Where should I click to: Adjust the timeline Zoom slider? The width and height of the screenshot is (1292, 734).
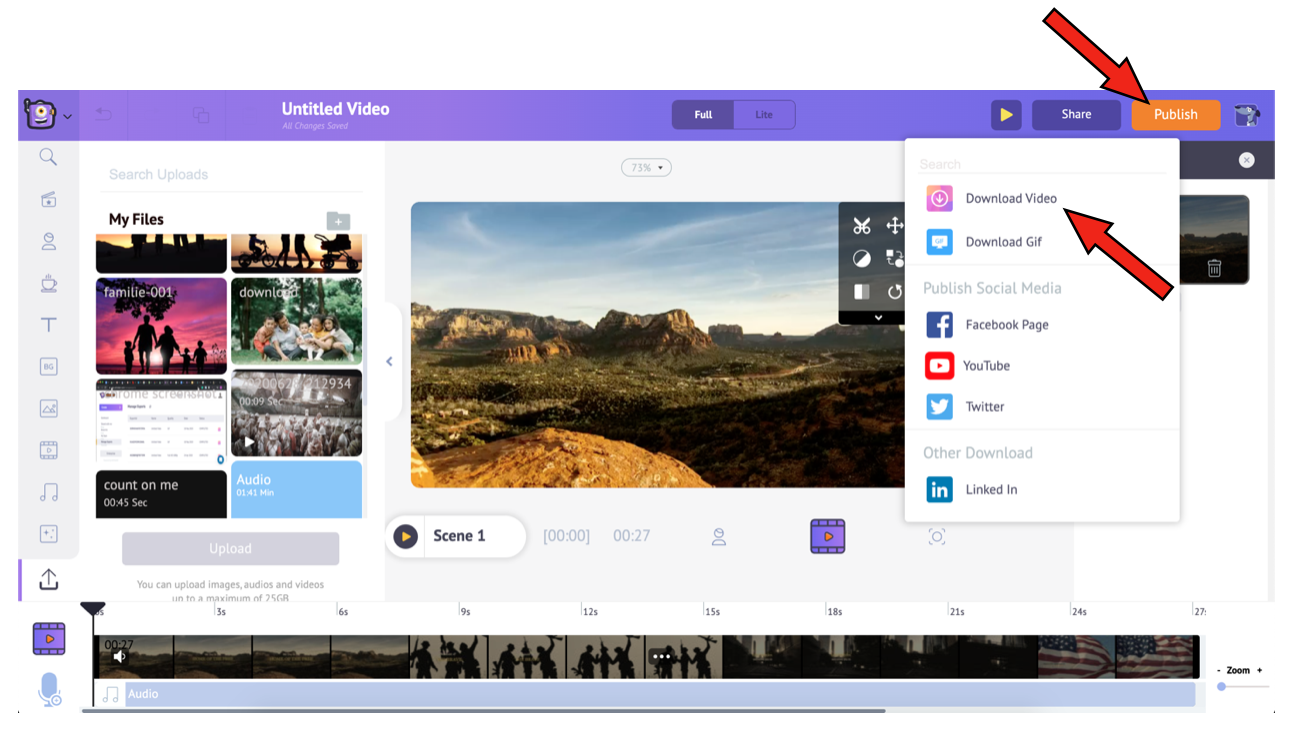coord(1222,686)
